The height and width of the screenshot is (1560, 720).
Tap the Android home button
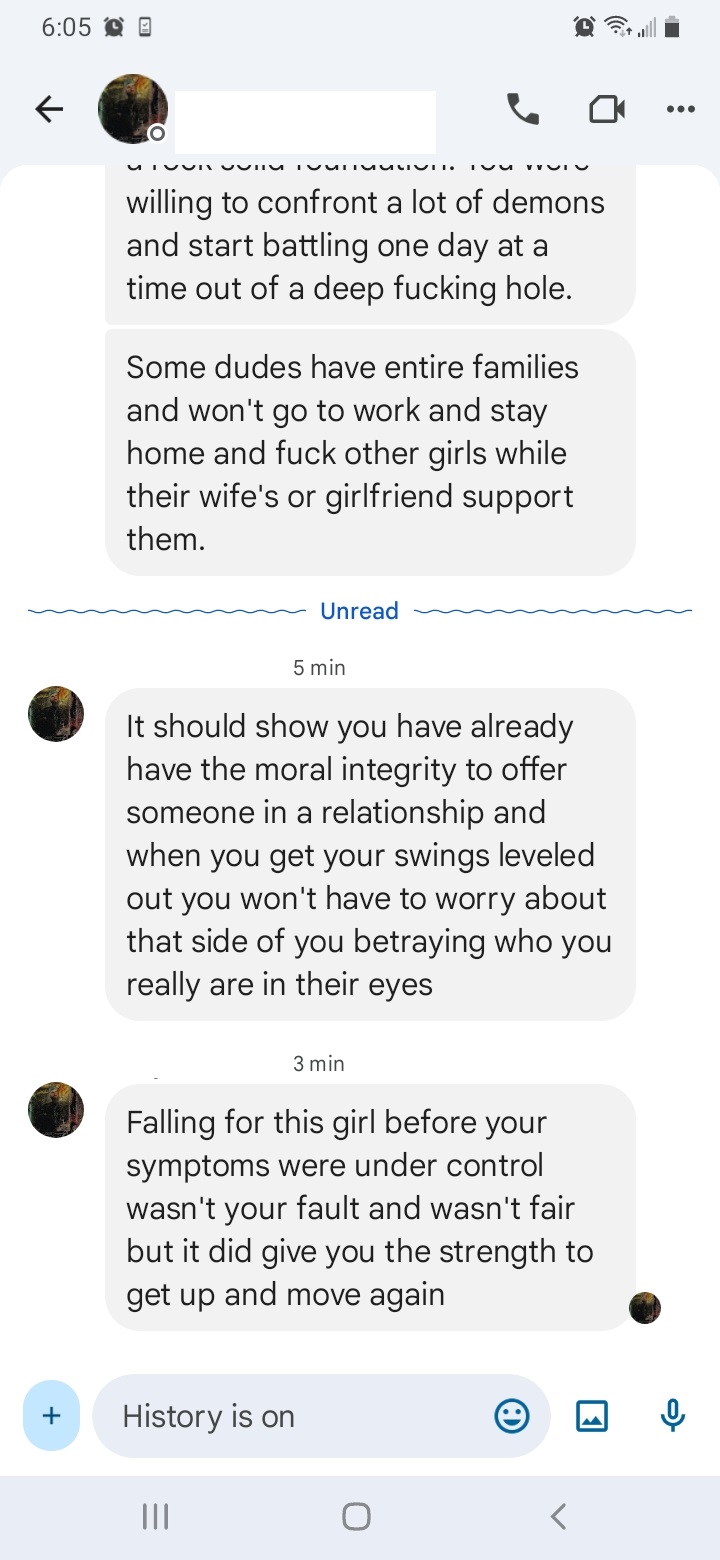point(357,1517)
